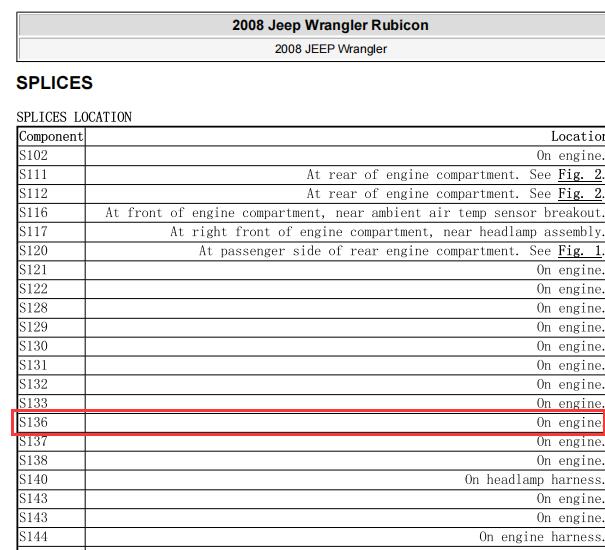605x550 pixels.
Task: Click the '2008 Jeep Wrangler Rubicon' title
Action: [330, 25]
